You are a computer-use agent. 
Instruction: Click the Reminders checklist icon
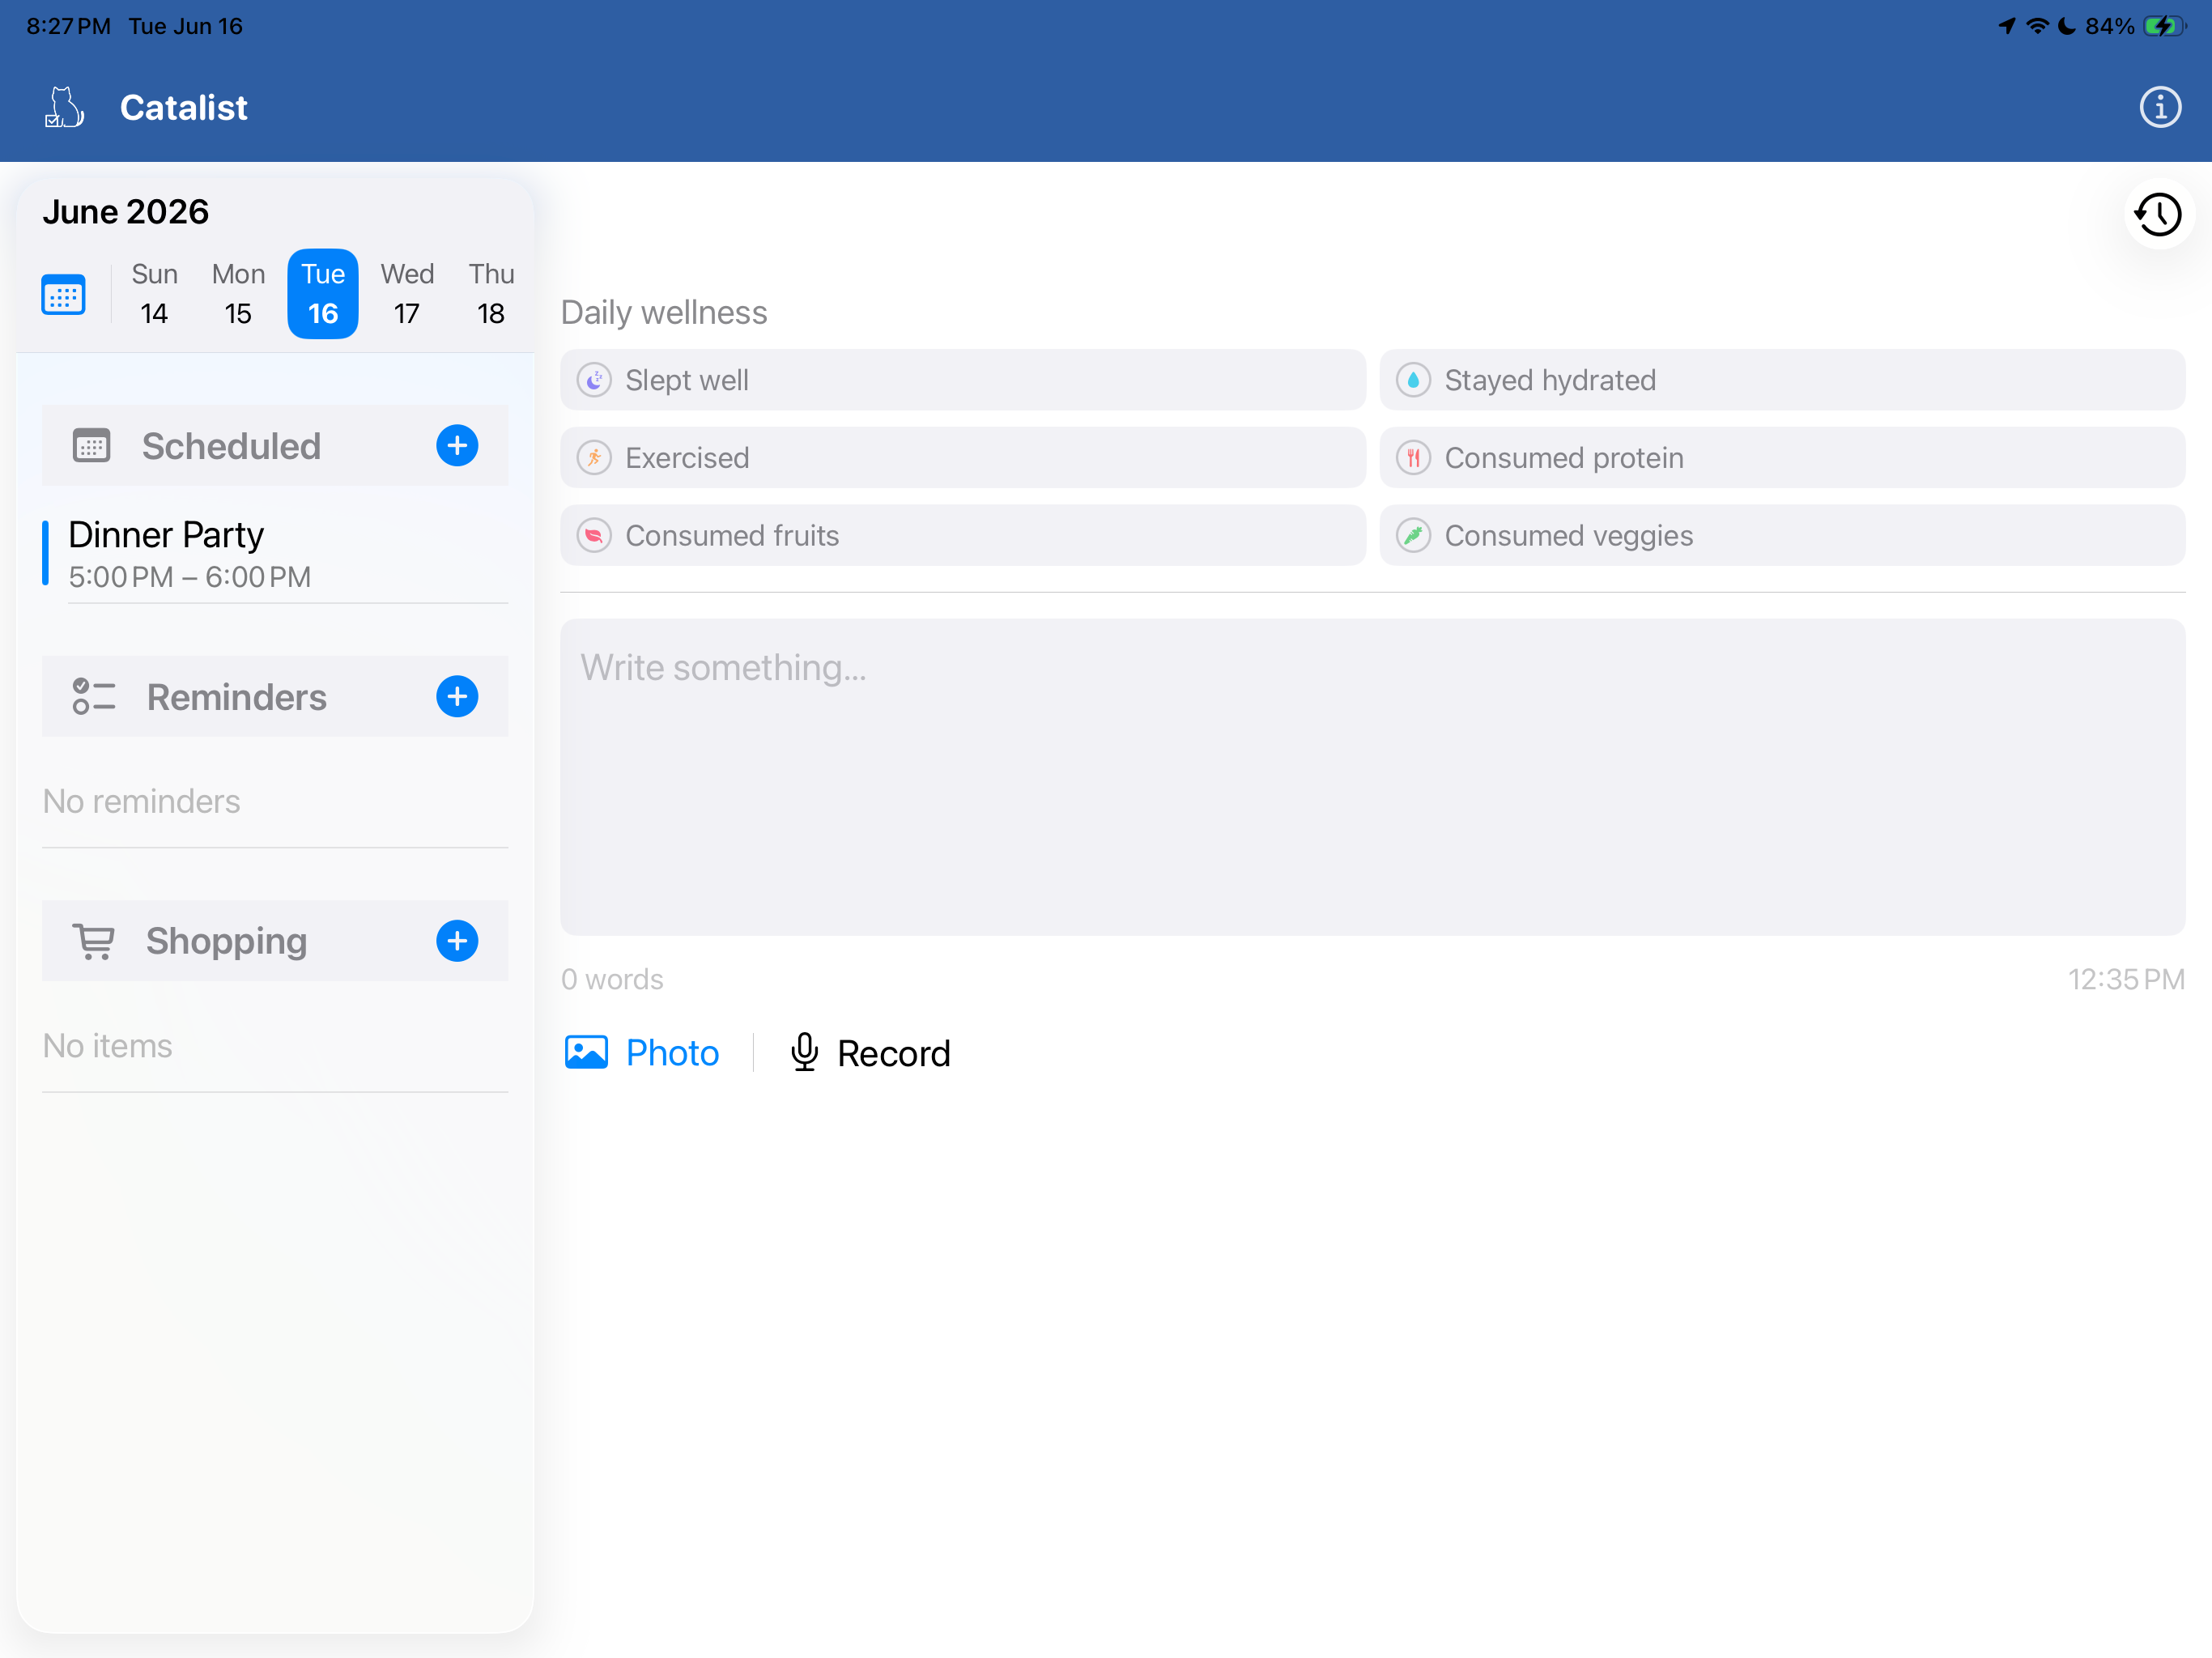click(94, 697)
